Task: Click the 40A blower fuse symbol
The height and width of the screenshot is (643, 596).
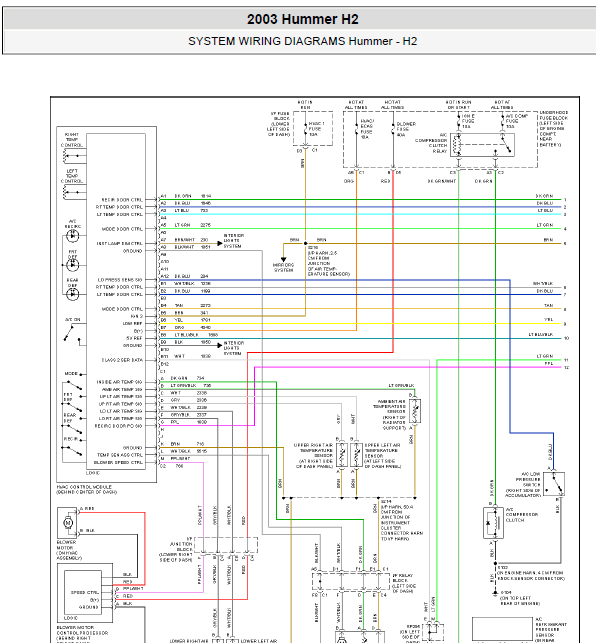Action: point(393,130)
